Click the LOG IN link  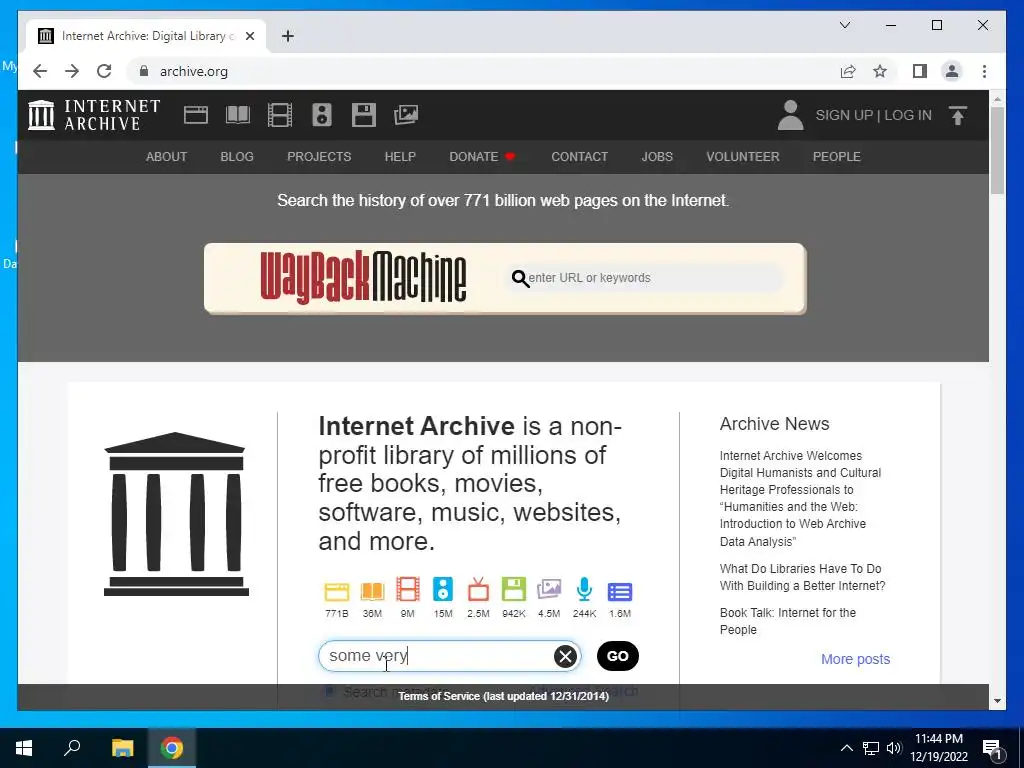(908, 115)
